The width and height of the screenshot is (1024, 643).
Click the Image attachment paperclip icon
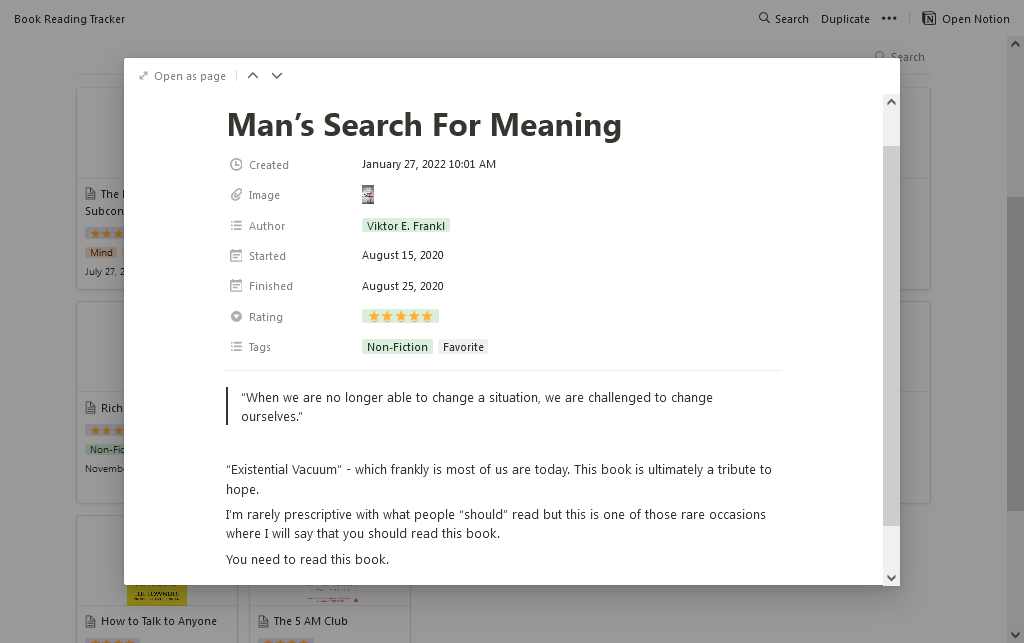(236, 195)
